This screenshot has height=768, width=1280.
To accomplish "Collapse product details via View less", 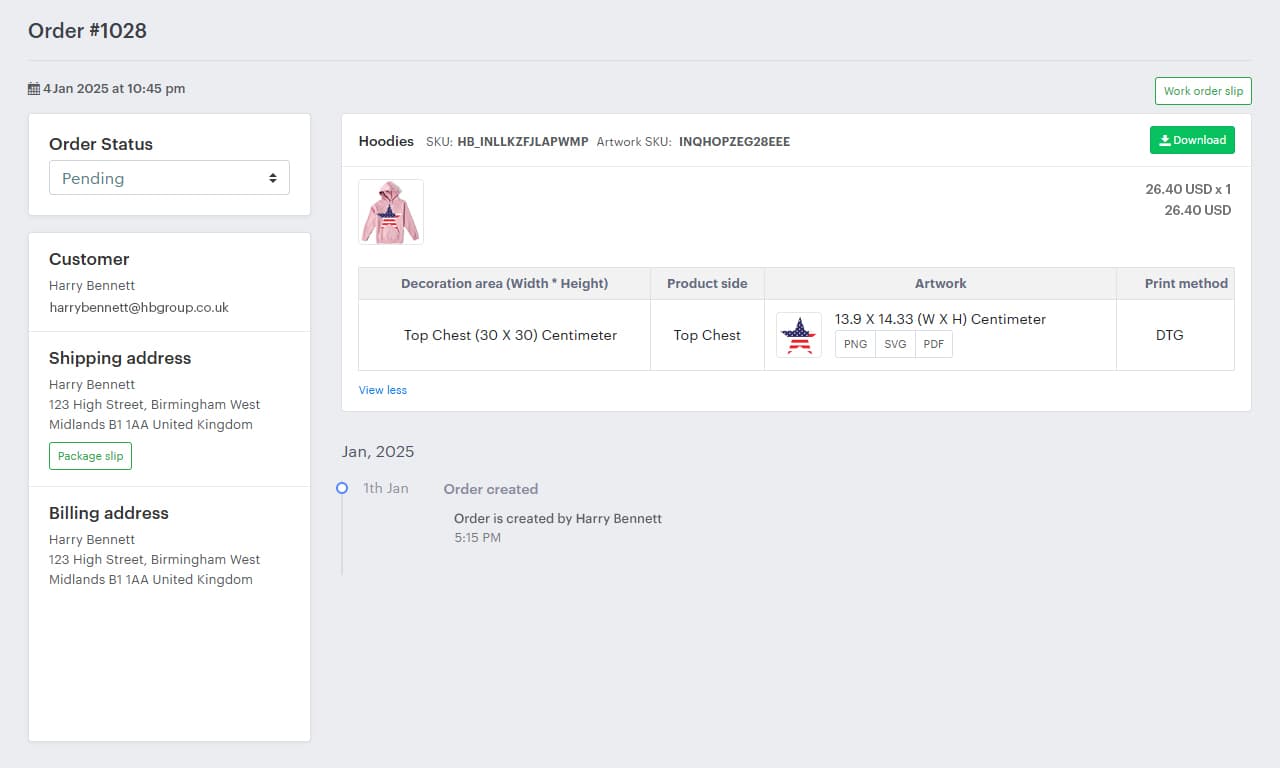I will pyautogui.click(x=382, y=390).
